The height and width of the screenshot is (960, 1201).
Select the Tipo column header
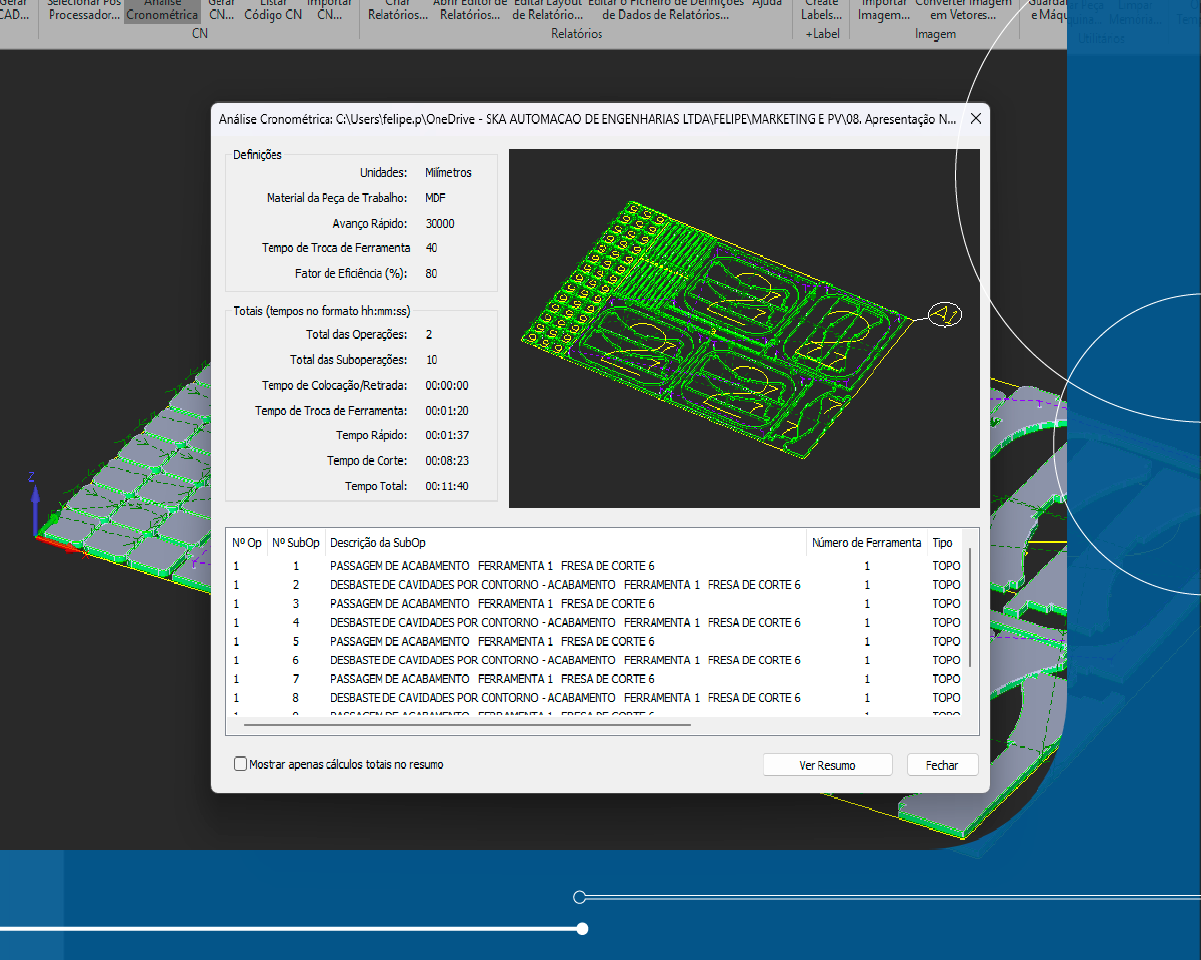point(943,543)
